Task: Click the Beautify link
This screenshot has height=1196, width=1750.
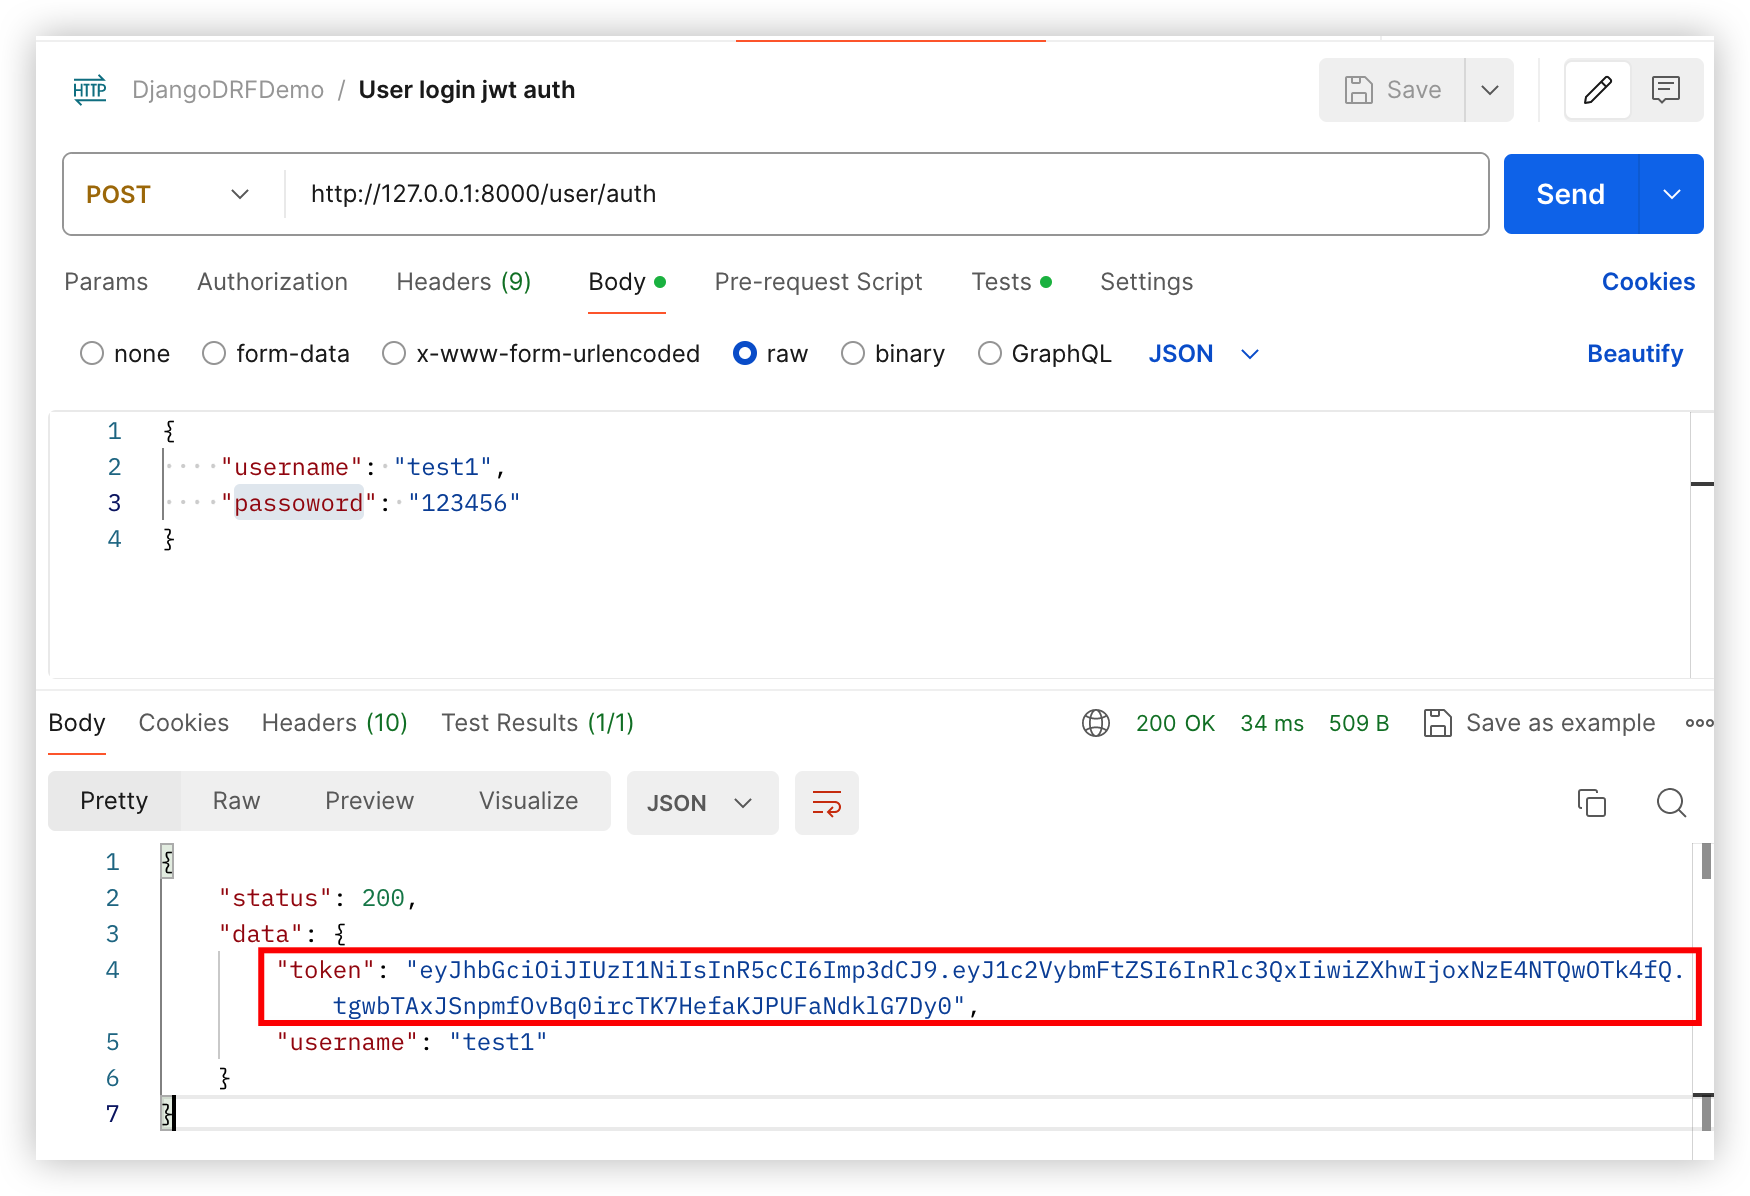Action: [x=1634, y=354]
